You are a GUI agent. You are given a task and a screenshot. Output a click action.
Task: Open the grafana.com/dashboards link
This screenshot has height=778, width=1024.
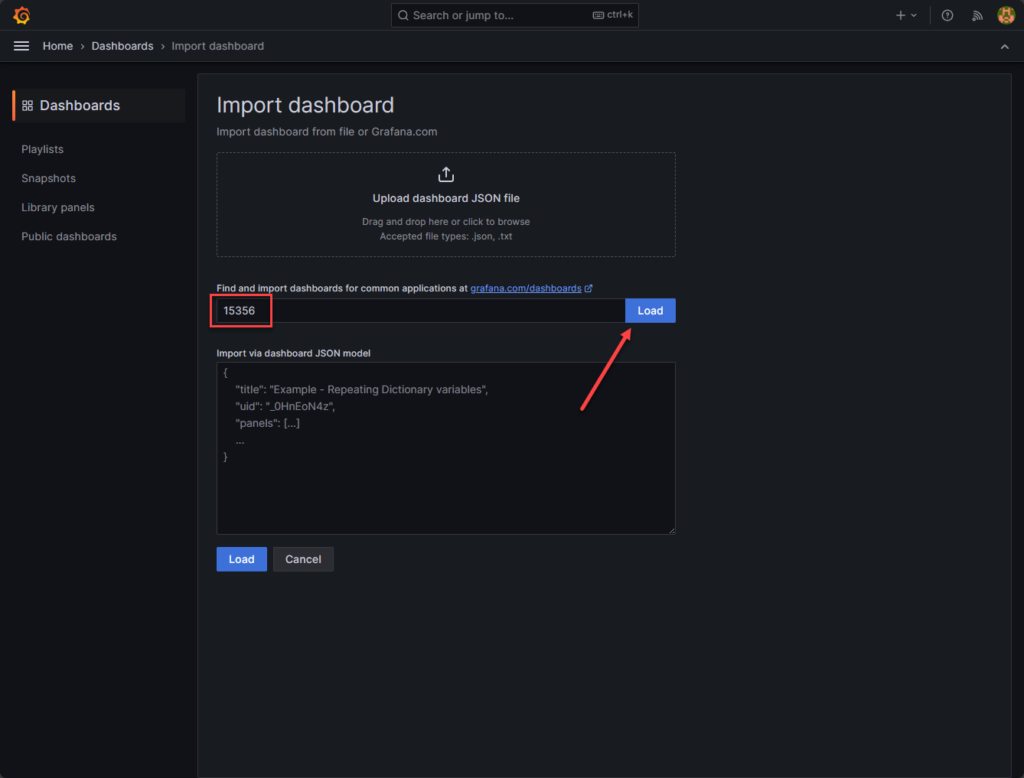click(528, 287)
